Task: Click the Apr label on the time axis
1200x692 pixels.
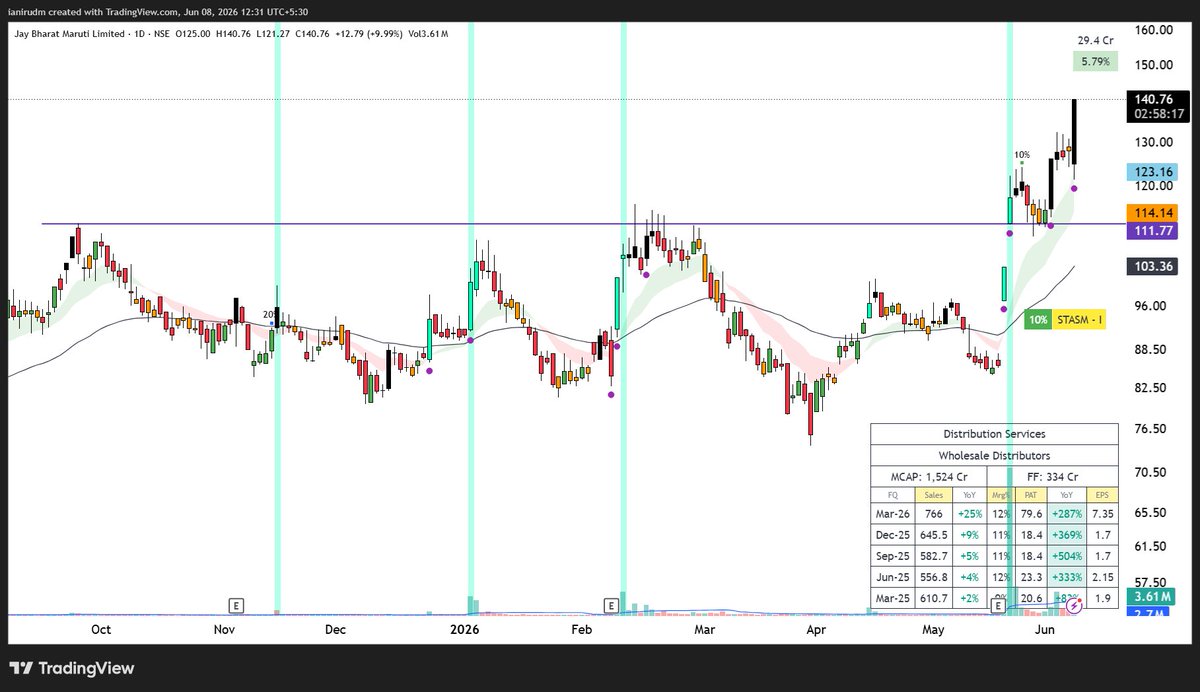Action: click(816, 630)
